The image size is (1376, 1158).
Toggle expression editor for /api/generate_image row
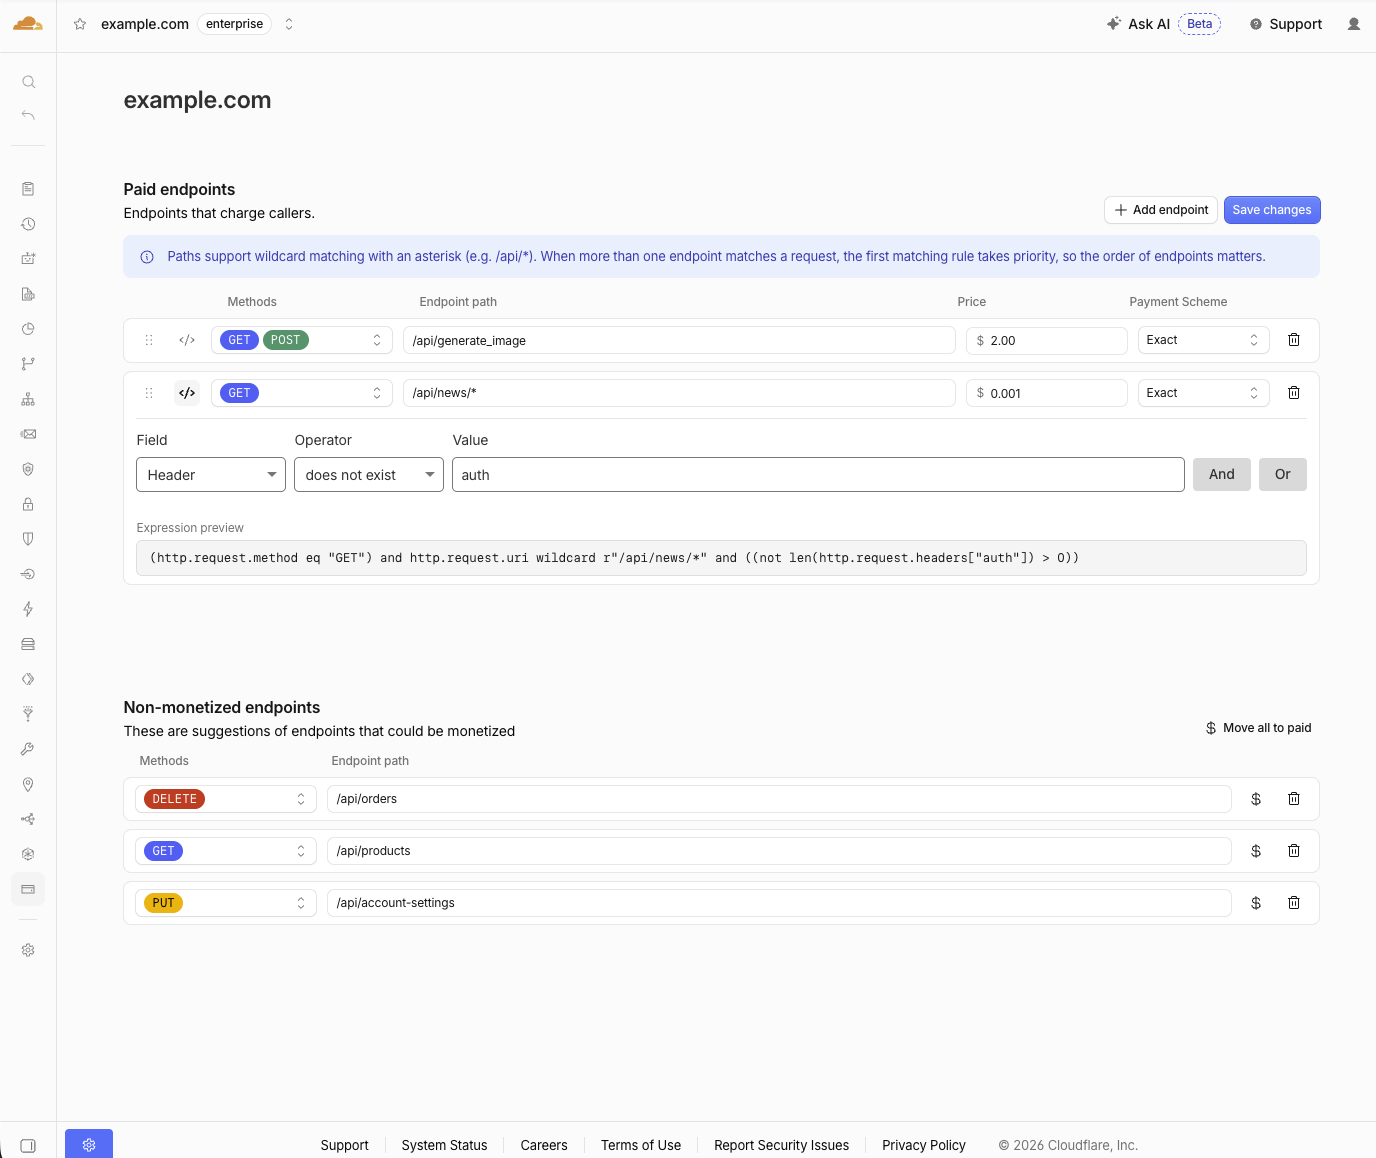[x=187, y=340]
